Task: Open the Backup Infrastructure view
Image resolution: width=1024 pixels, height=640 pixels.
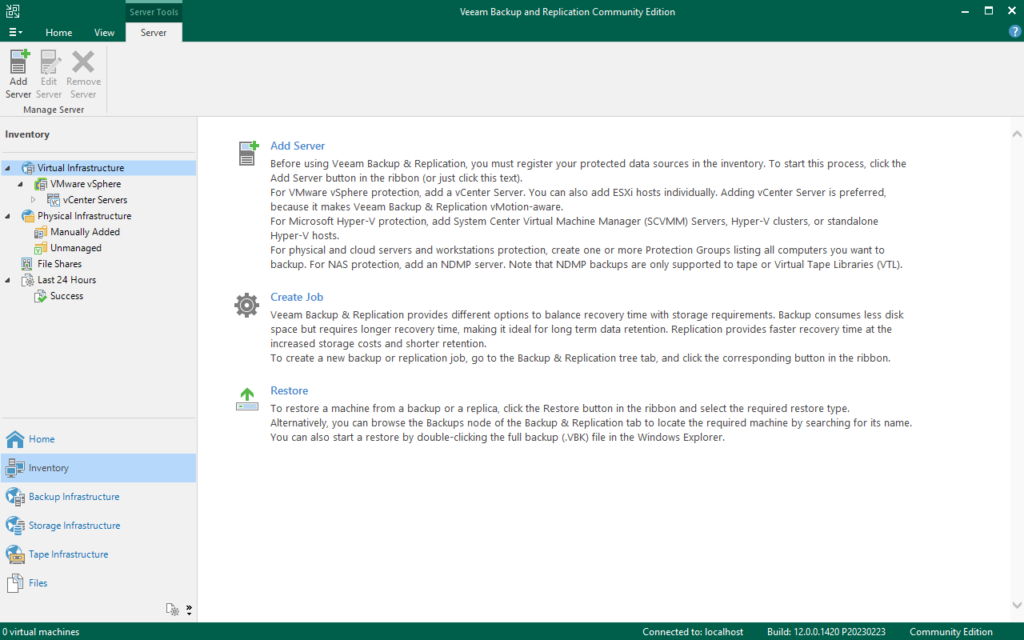Action: tap(99, 496)
